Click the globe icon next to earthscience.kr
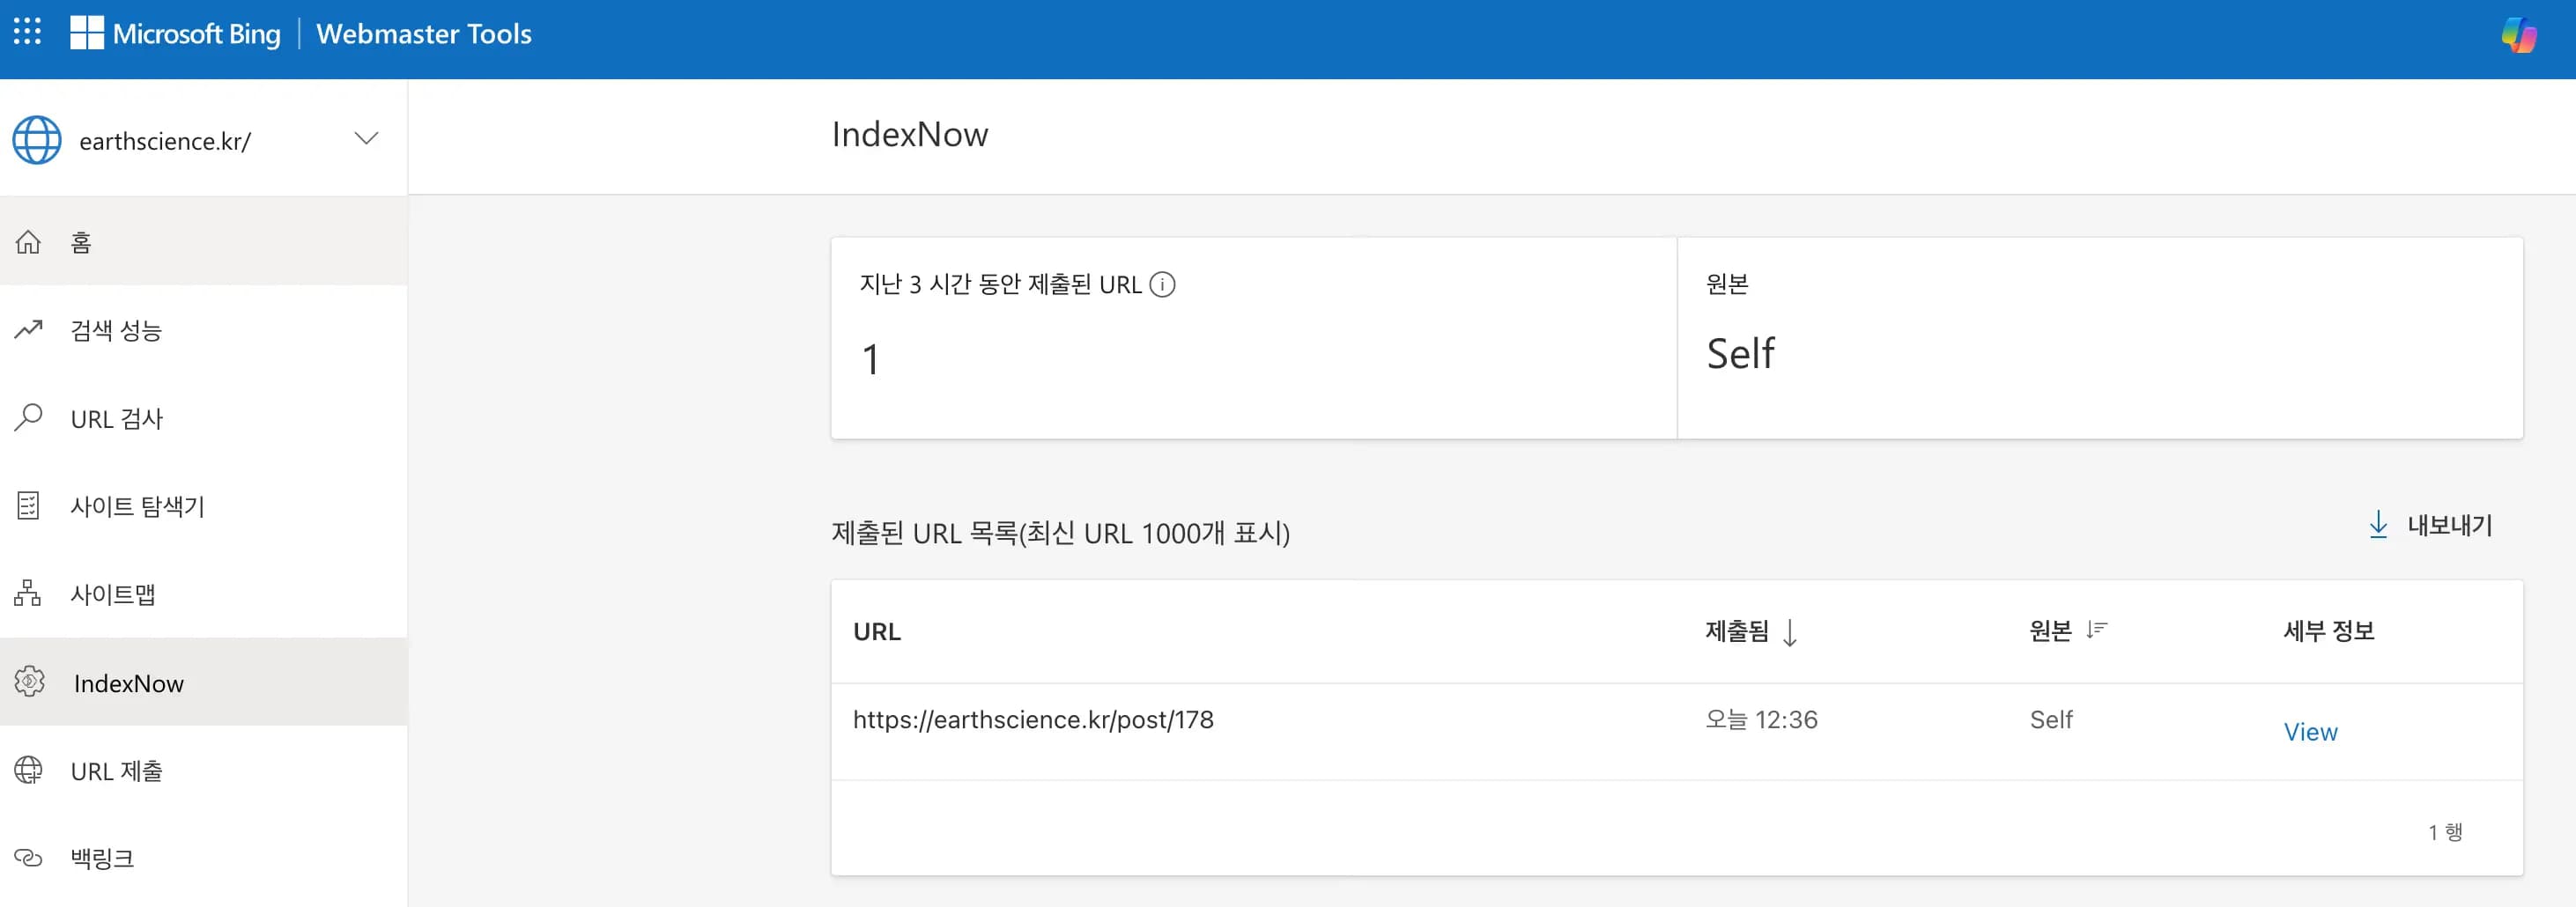This screenshot has width=2576, height=907. tap(37, 139)
